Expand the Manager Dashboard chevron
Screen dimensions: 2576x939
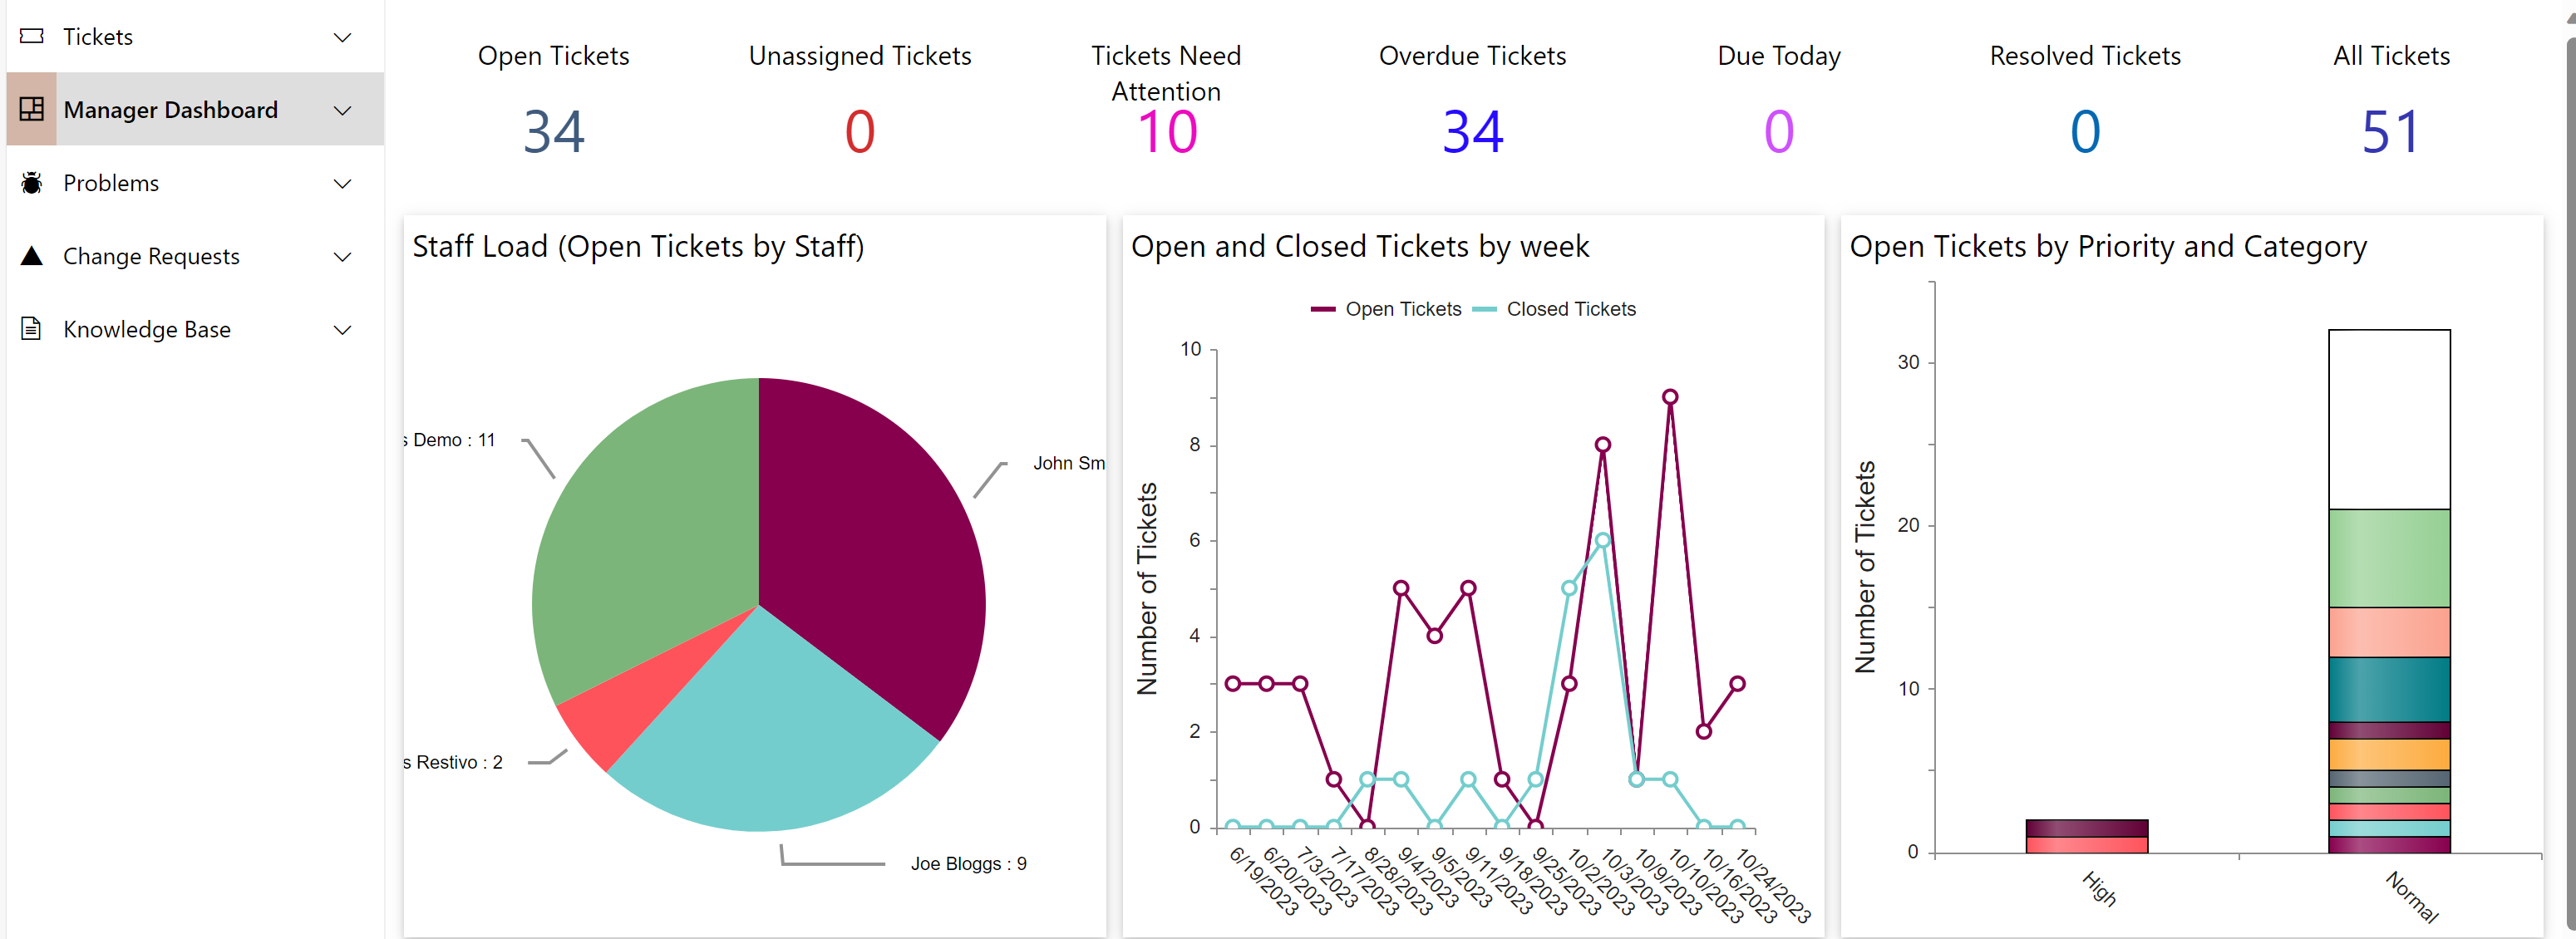pyautogui.click(x=342, y=110)
